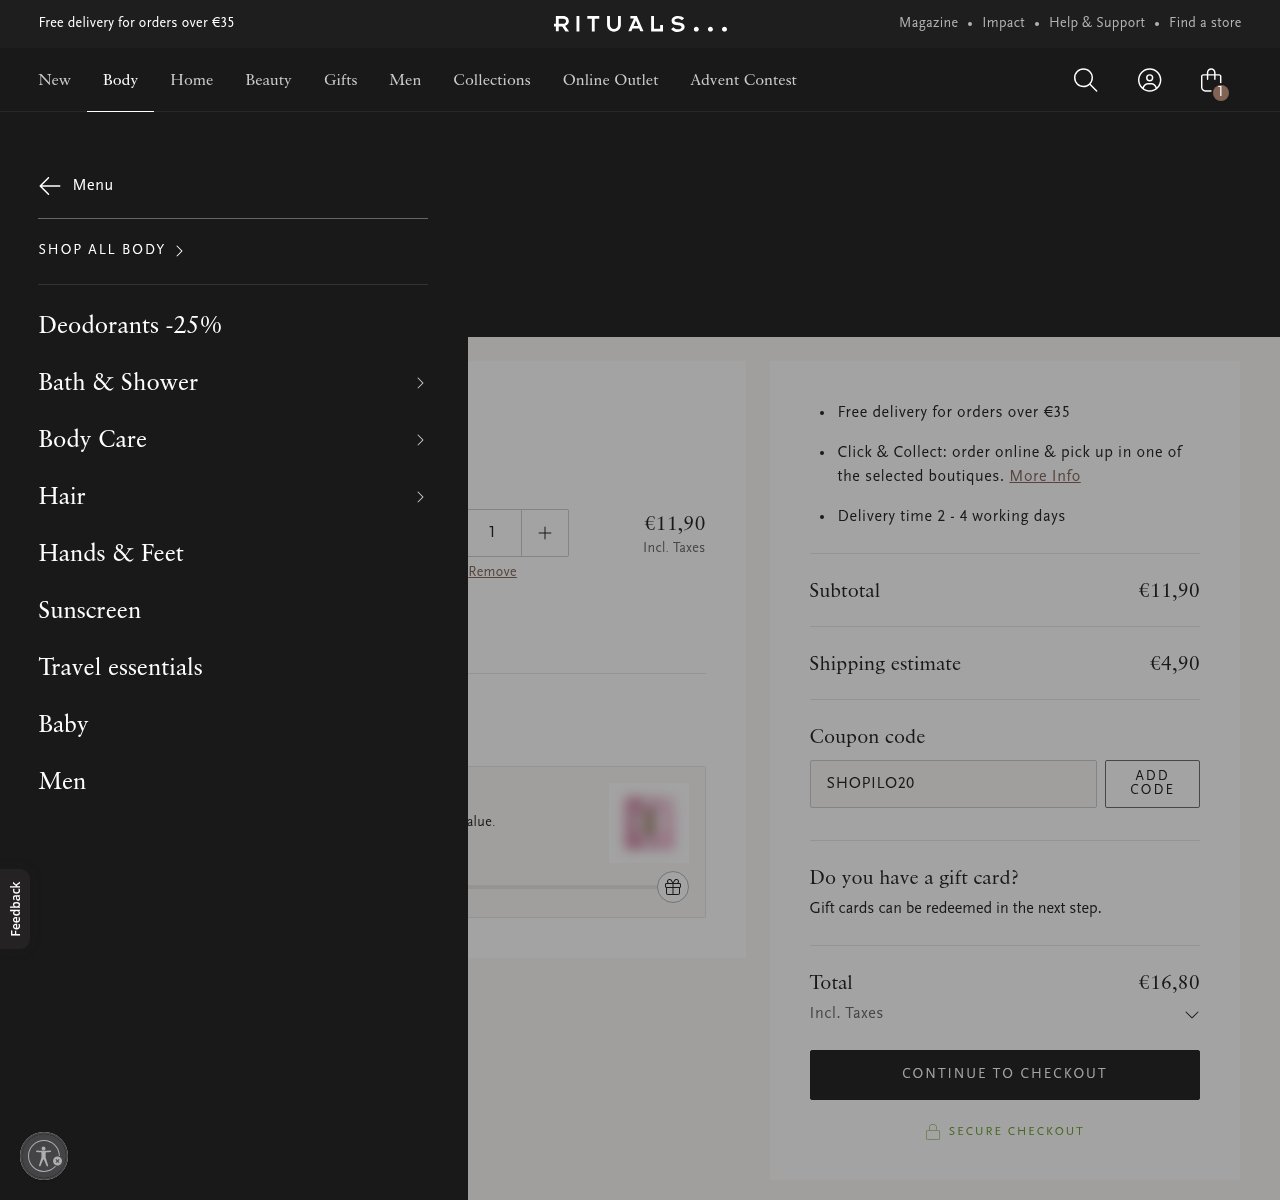Click 'Do you have a gift card?' heading
1280x1200 pixels.
[914, 877]
